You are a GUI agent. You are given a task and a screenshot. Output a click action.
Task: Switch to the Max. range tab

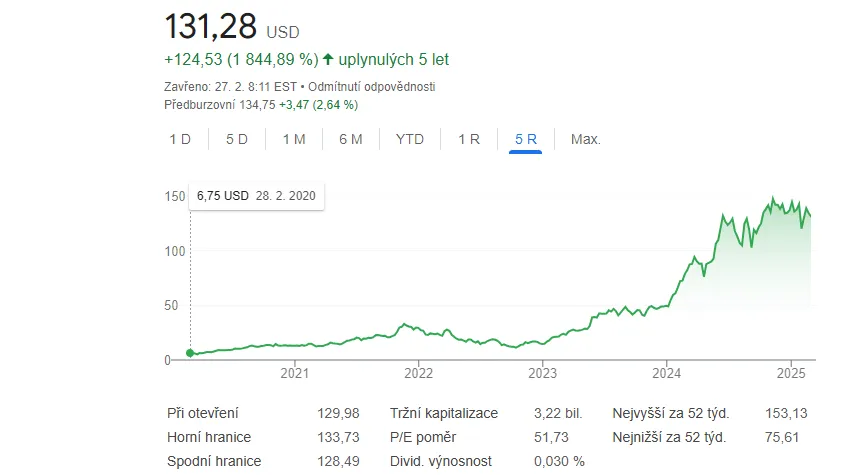[x=585, y=139]
